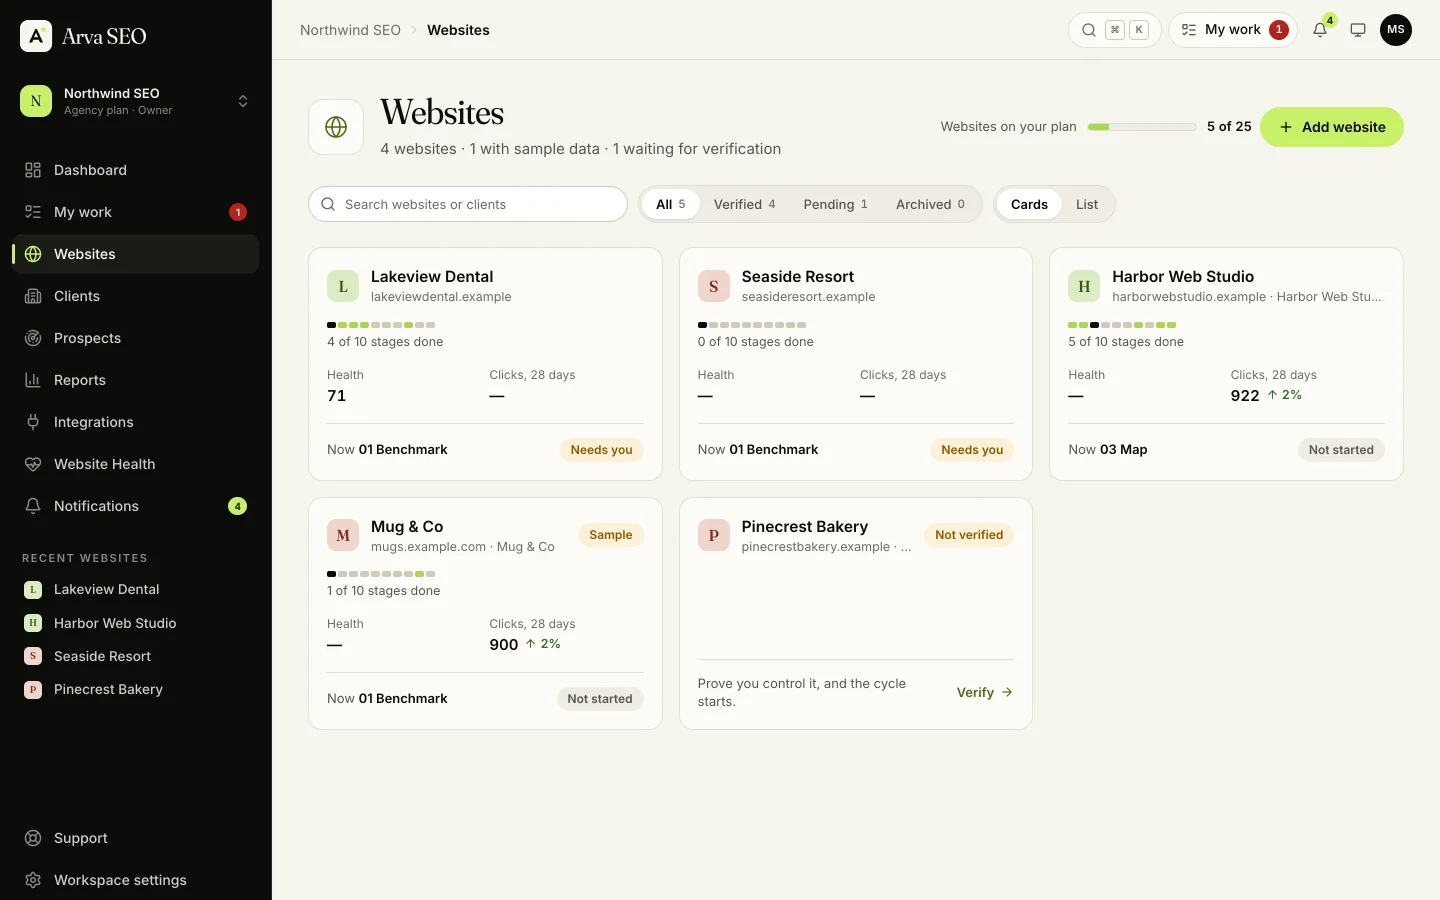Click Not started badge on Harbor Web Studio card
The height and width of the screenshot is (900, 1440).
[1341, 450]
